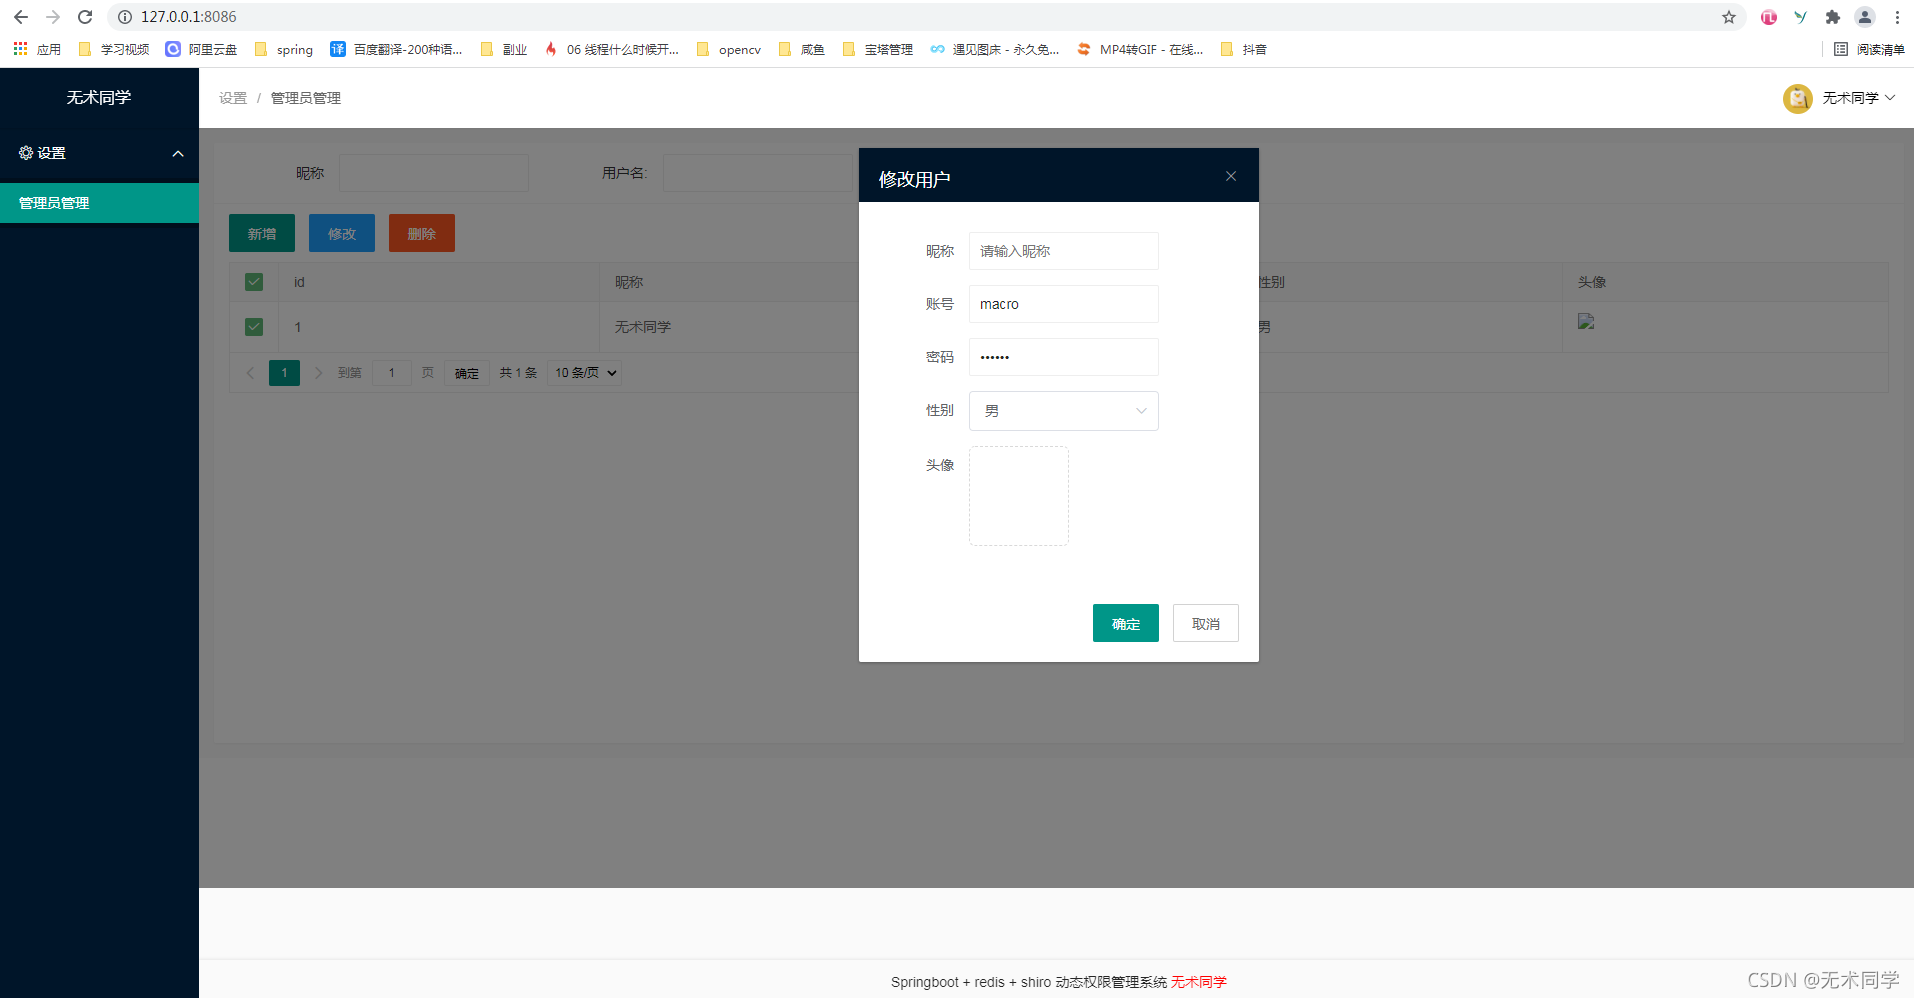This screenshot has width=1914, height=998.
Task: Click the 确定 button in the dialog
Action: [1126, 623]
